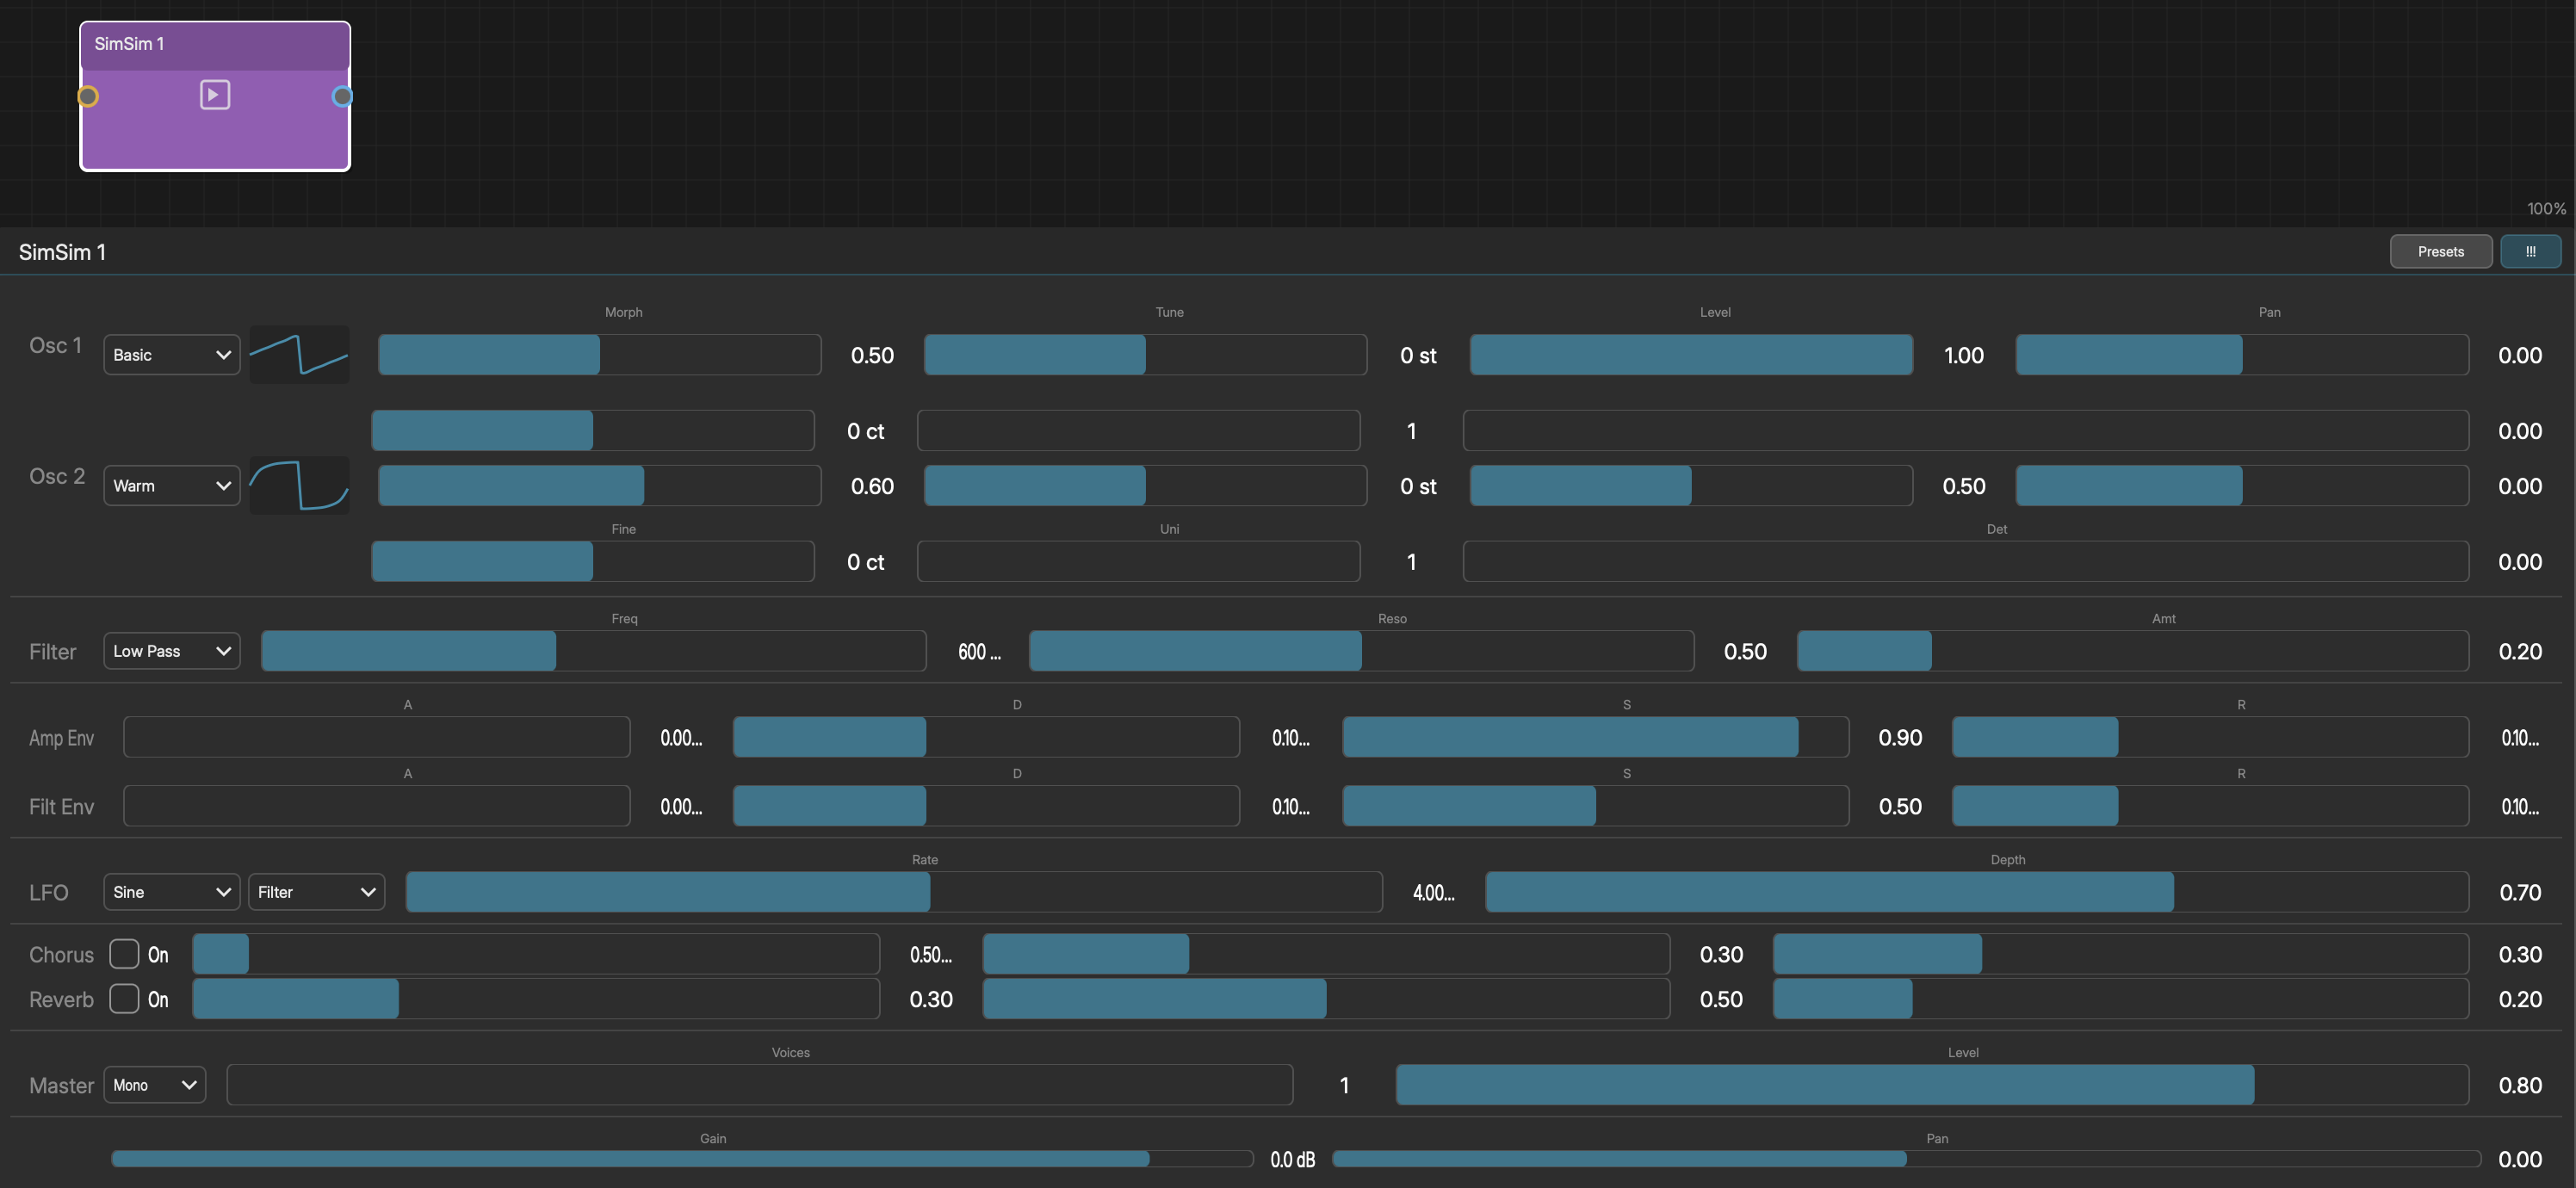Adjust the Osc 2 Level slider at 0.50
This screenshot has width=2576, height=1188.
tap(1691, 486)
